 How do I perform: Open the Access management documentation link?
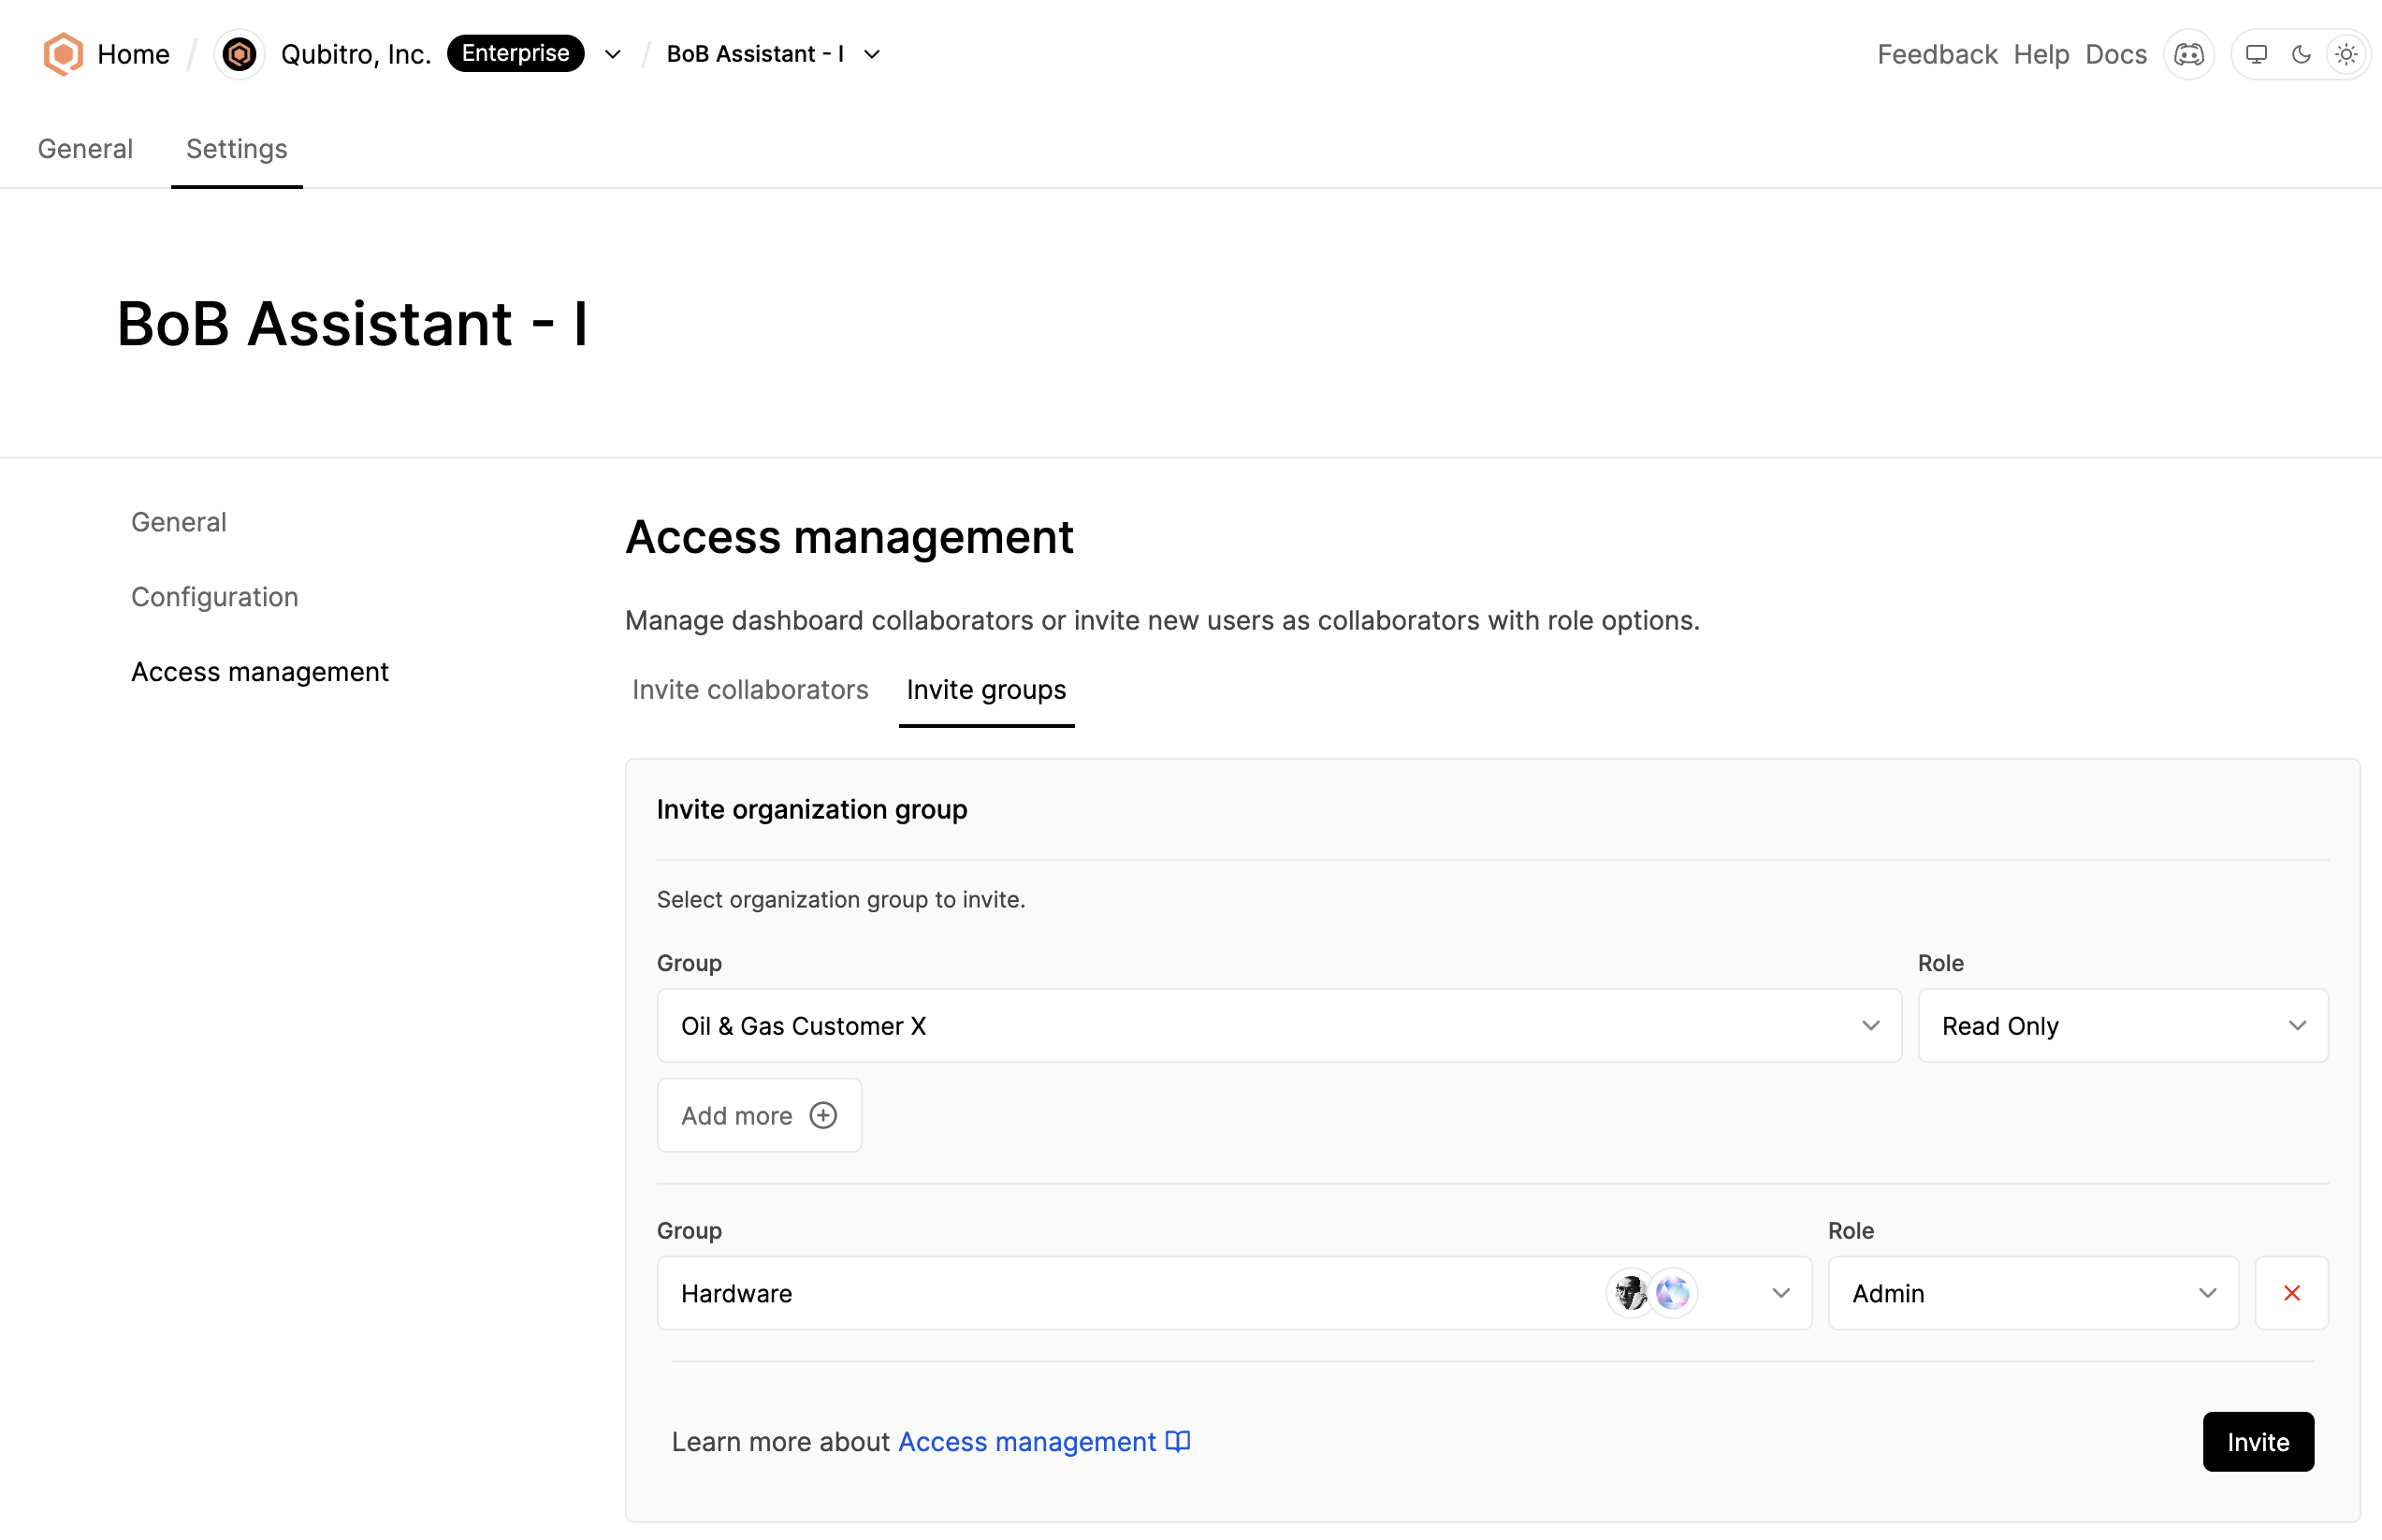pos(1026,1441)
